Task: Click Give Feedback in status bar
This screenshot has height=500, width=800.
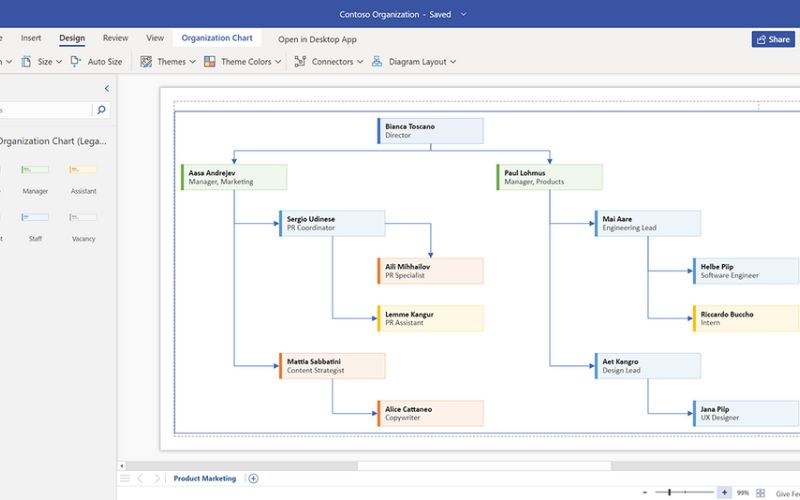Action: coord(787,493)
